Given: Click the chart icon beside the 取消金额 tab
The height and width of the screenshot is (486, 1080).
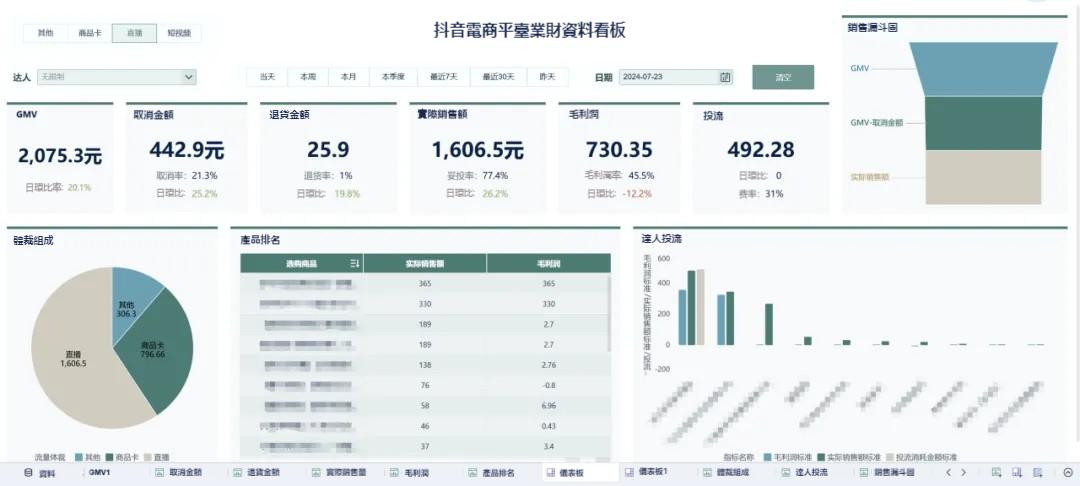Looking at the screenshot, I should 159,473.
